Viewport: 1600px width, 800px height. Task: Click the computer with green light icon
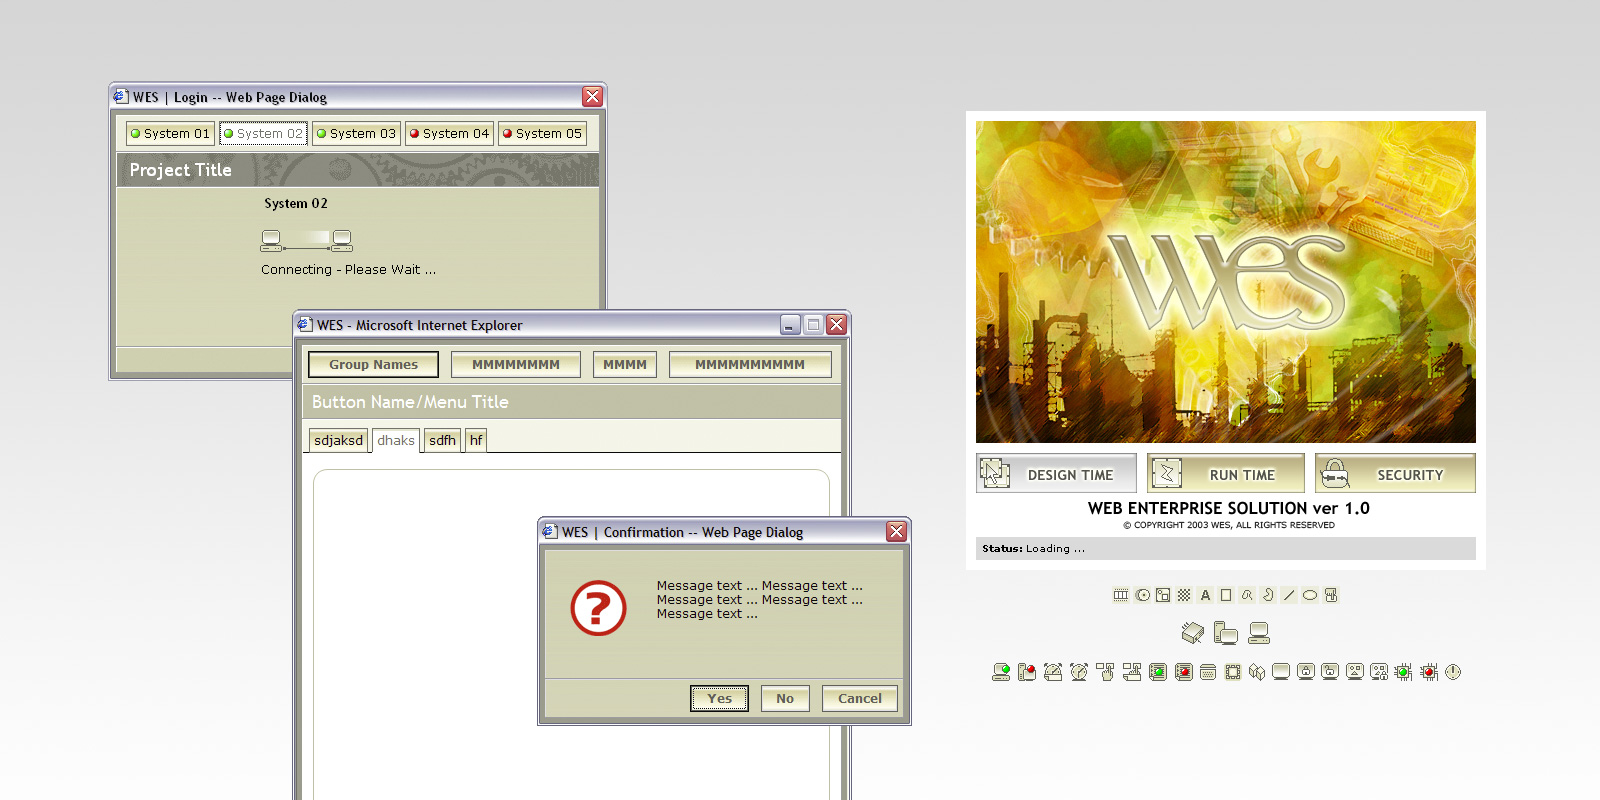coord(1001,672)
